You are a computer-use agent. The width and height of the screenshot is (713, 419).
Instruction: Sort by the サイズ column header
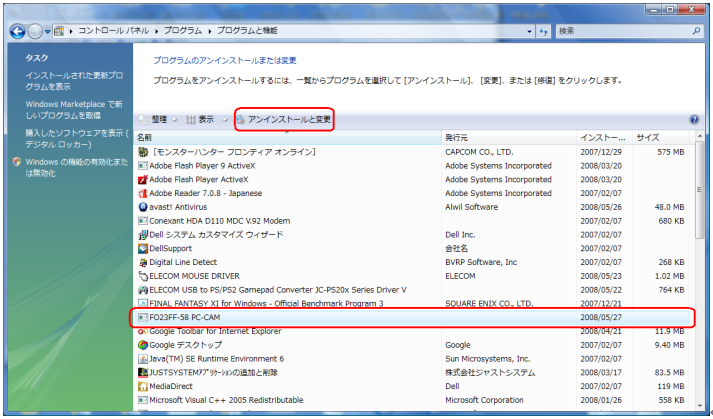coord(661,137)
